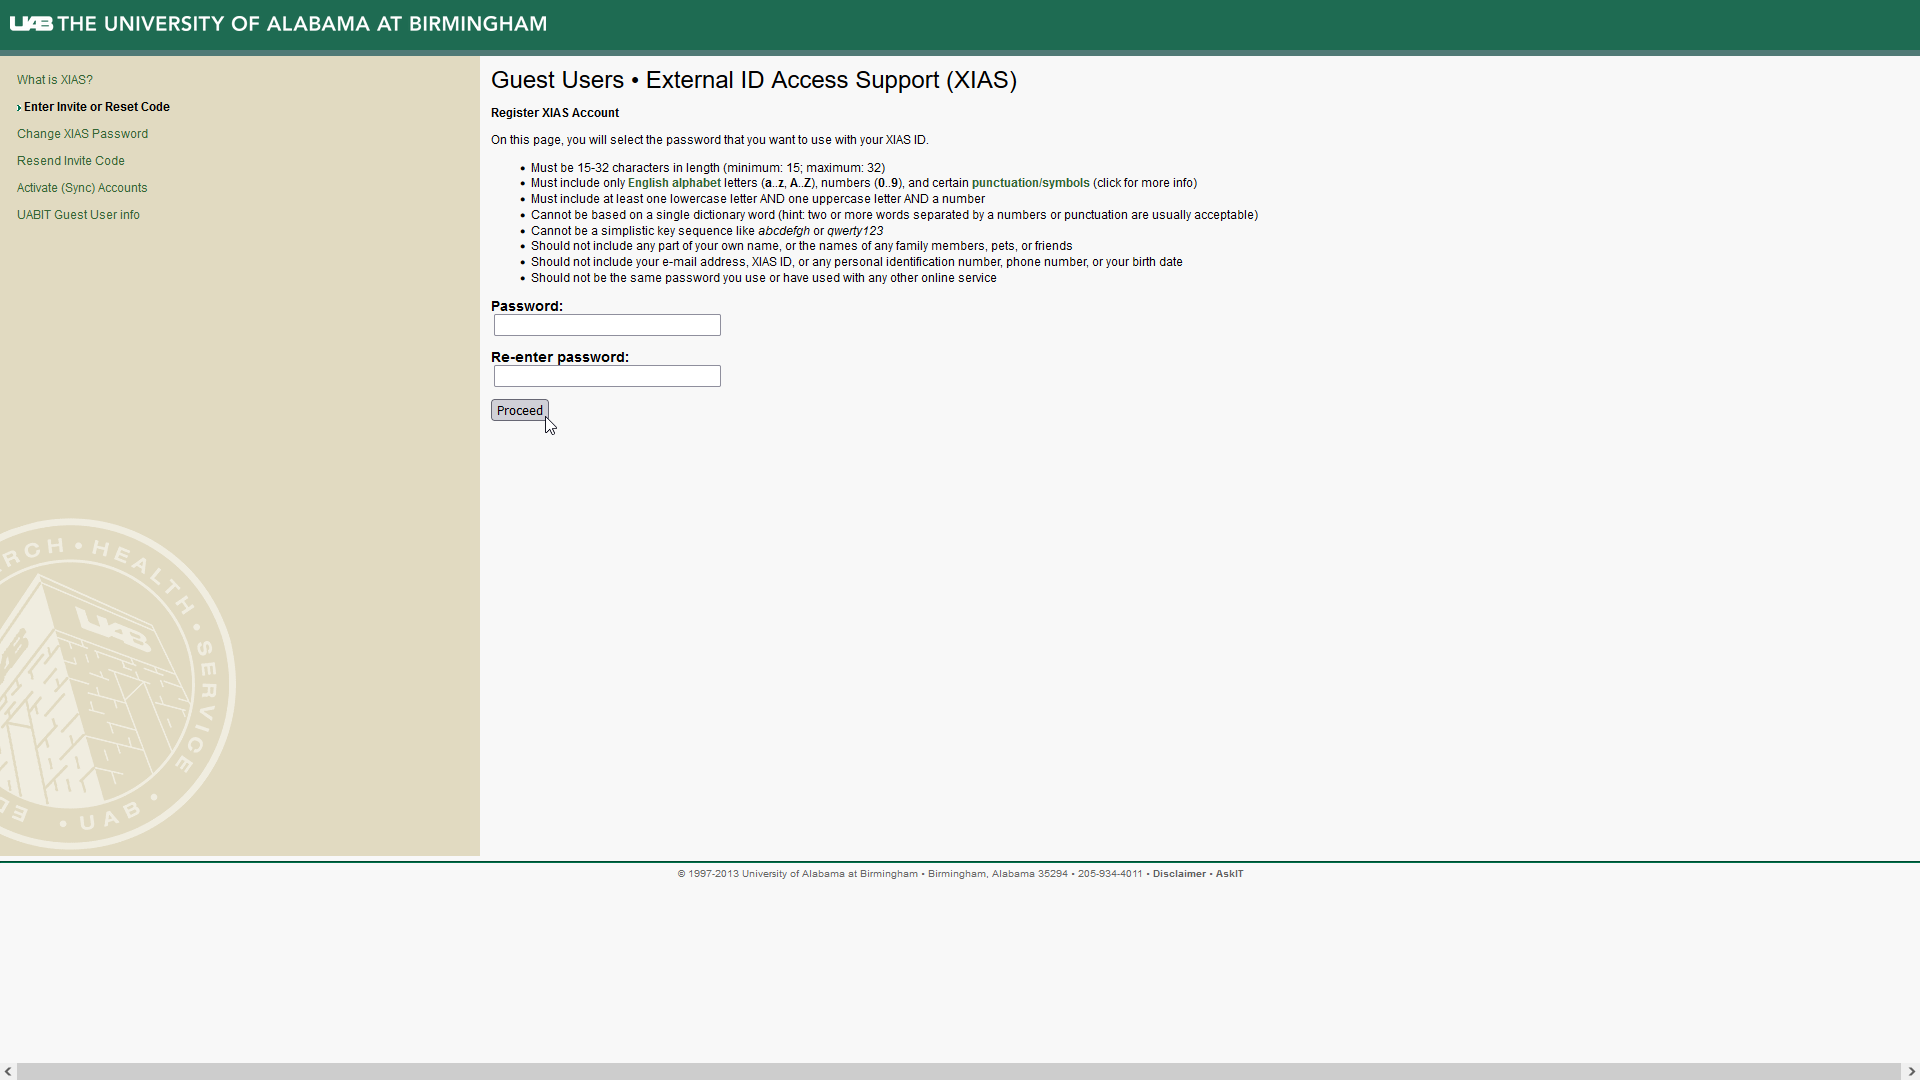Image resolution: width=1920 pixels, height=1080 pixels.
Task: Open the punctuation/symbols info link
Action: pos(1030,183)
